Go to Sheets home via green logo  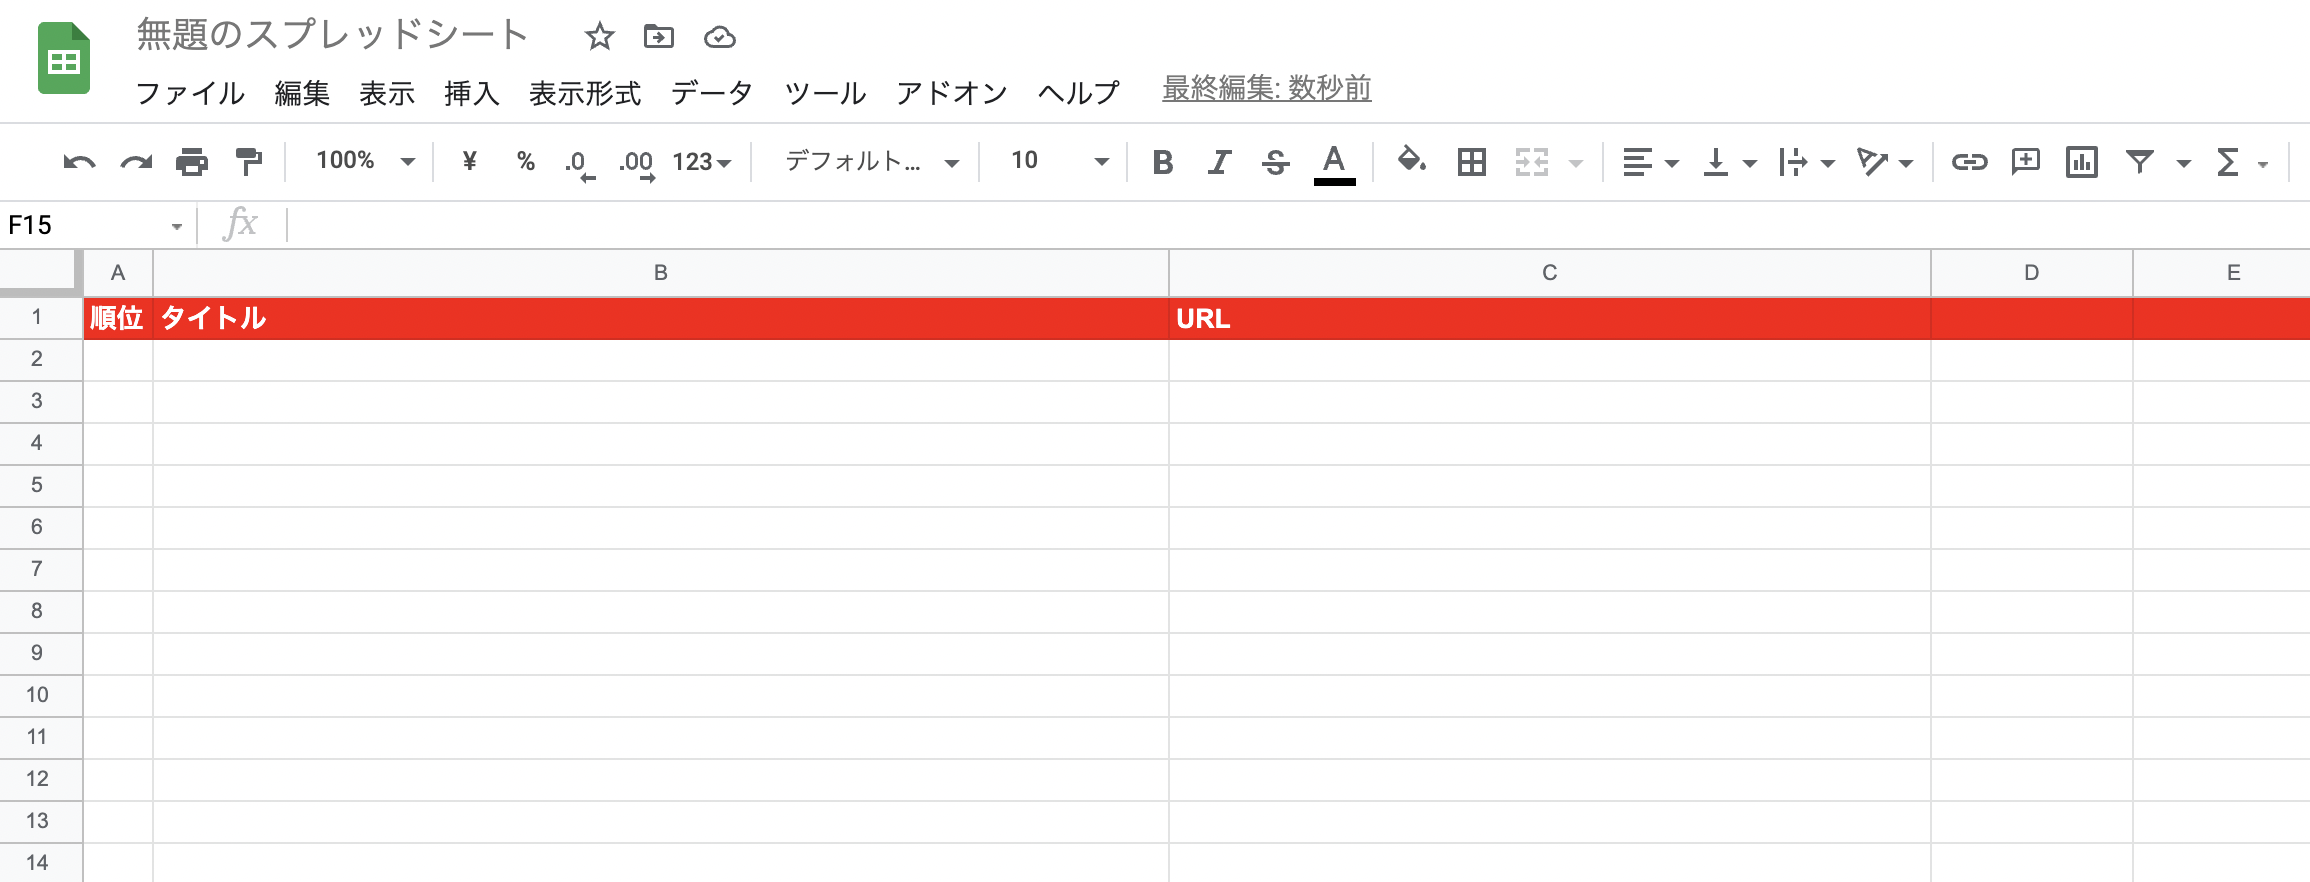[64, 58]
